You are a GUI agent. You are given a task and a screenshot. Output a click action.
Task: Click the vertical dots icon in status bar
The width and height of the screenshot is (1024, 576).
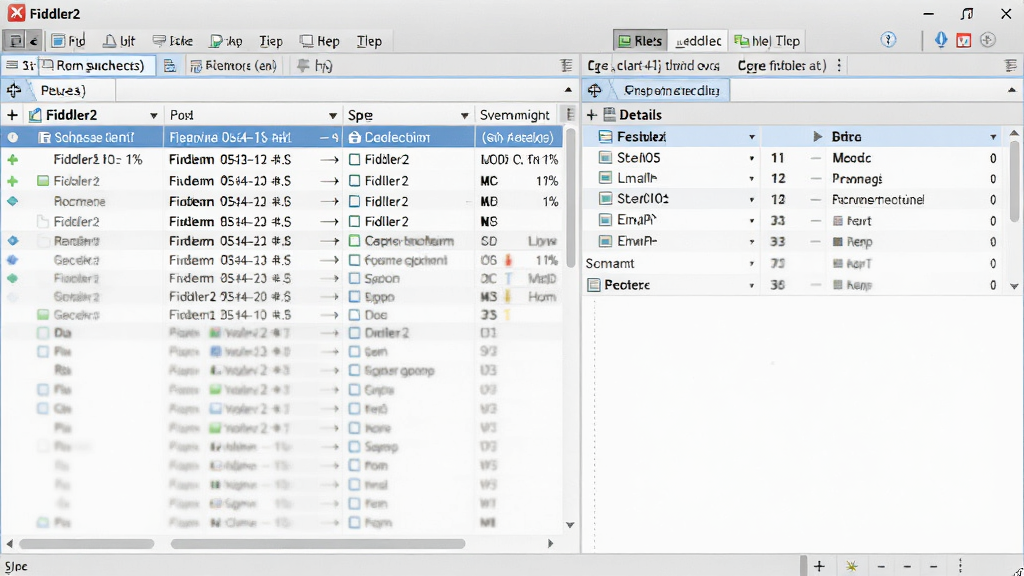[x=960, y=566]
